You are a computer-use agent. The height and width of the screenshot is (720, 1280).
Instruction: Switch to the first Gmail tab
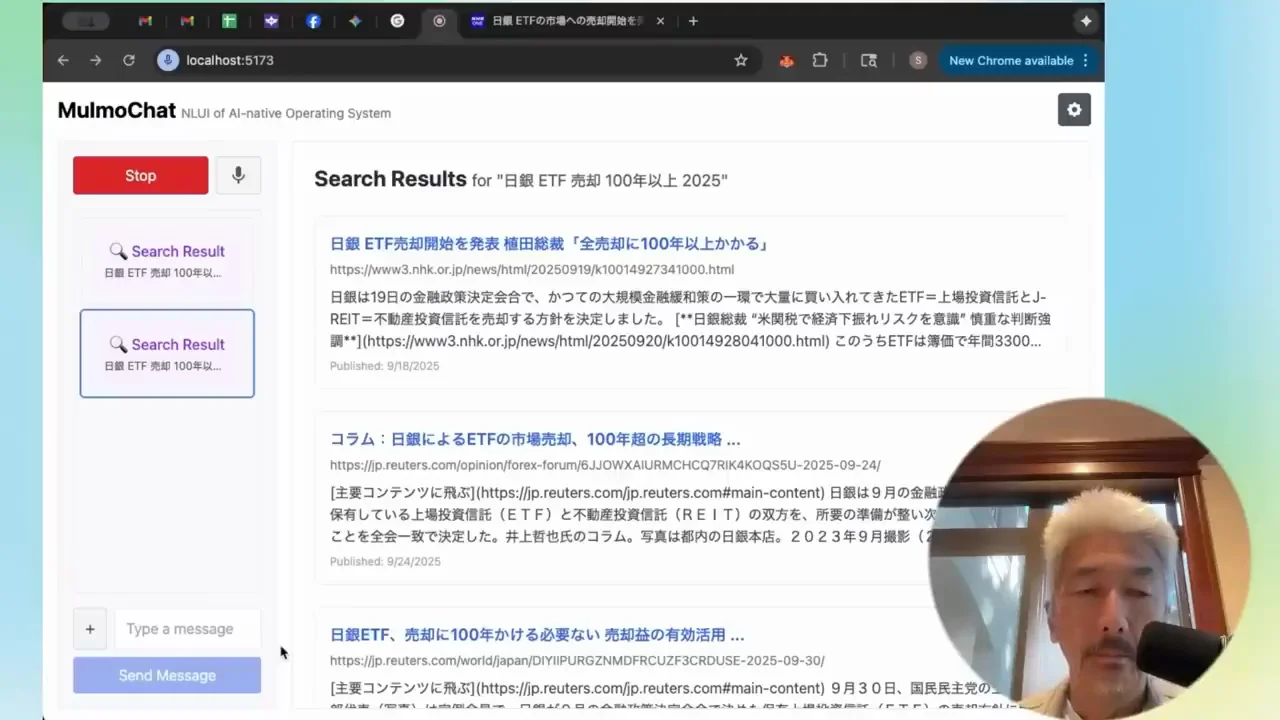pos(145,21)
